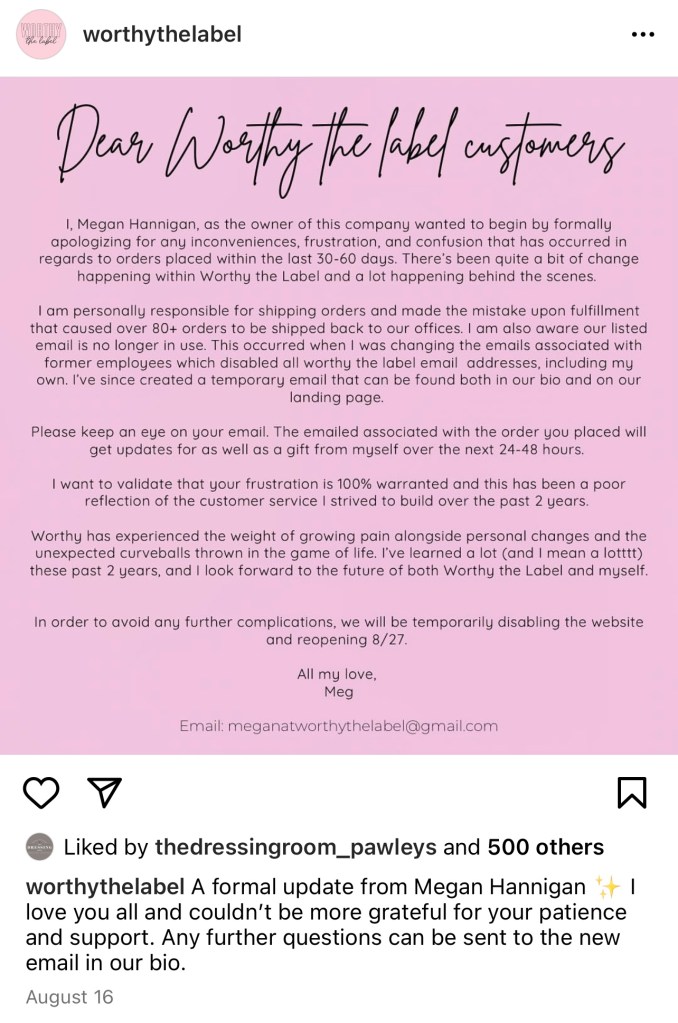Tap the paragraph about reopening 8/27
The width and height of the screenshot is (678, 1023).
click(338, 630)
